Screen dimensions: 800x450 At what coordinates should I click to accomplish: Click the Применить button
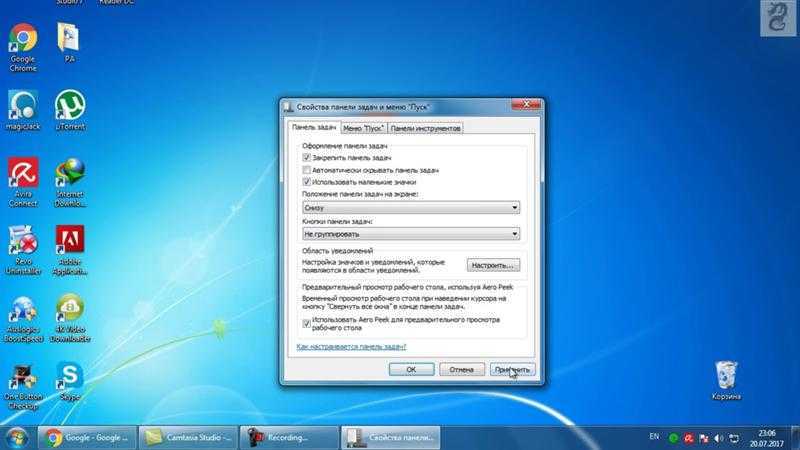(512, 369)
